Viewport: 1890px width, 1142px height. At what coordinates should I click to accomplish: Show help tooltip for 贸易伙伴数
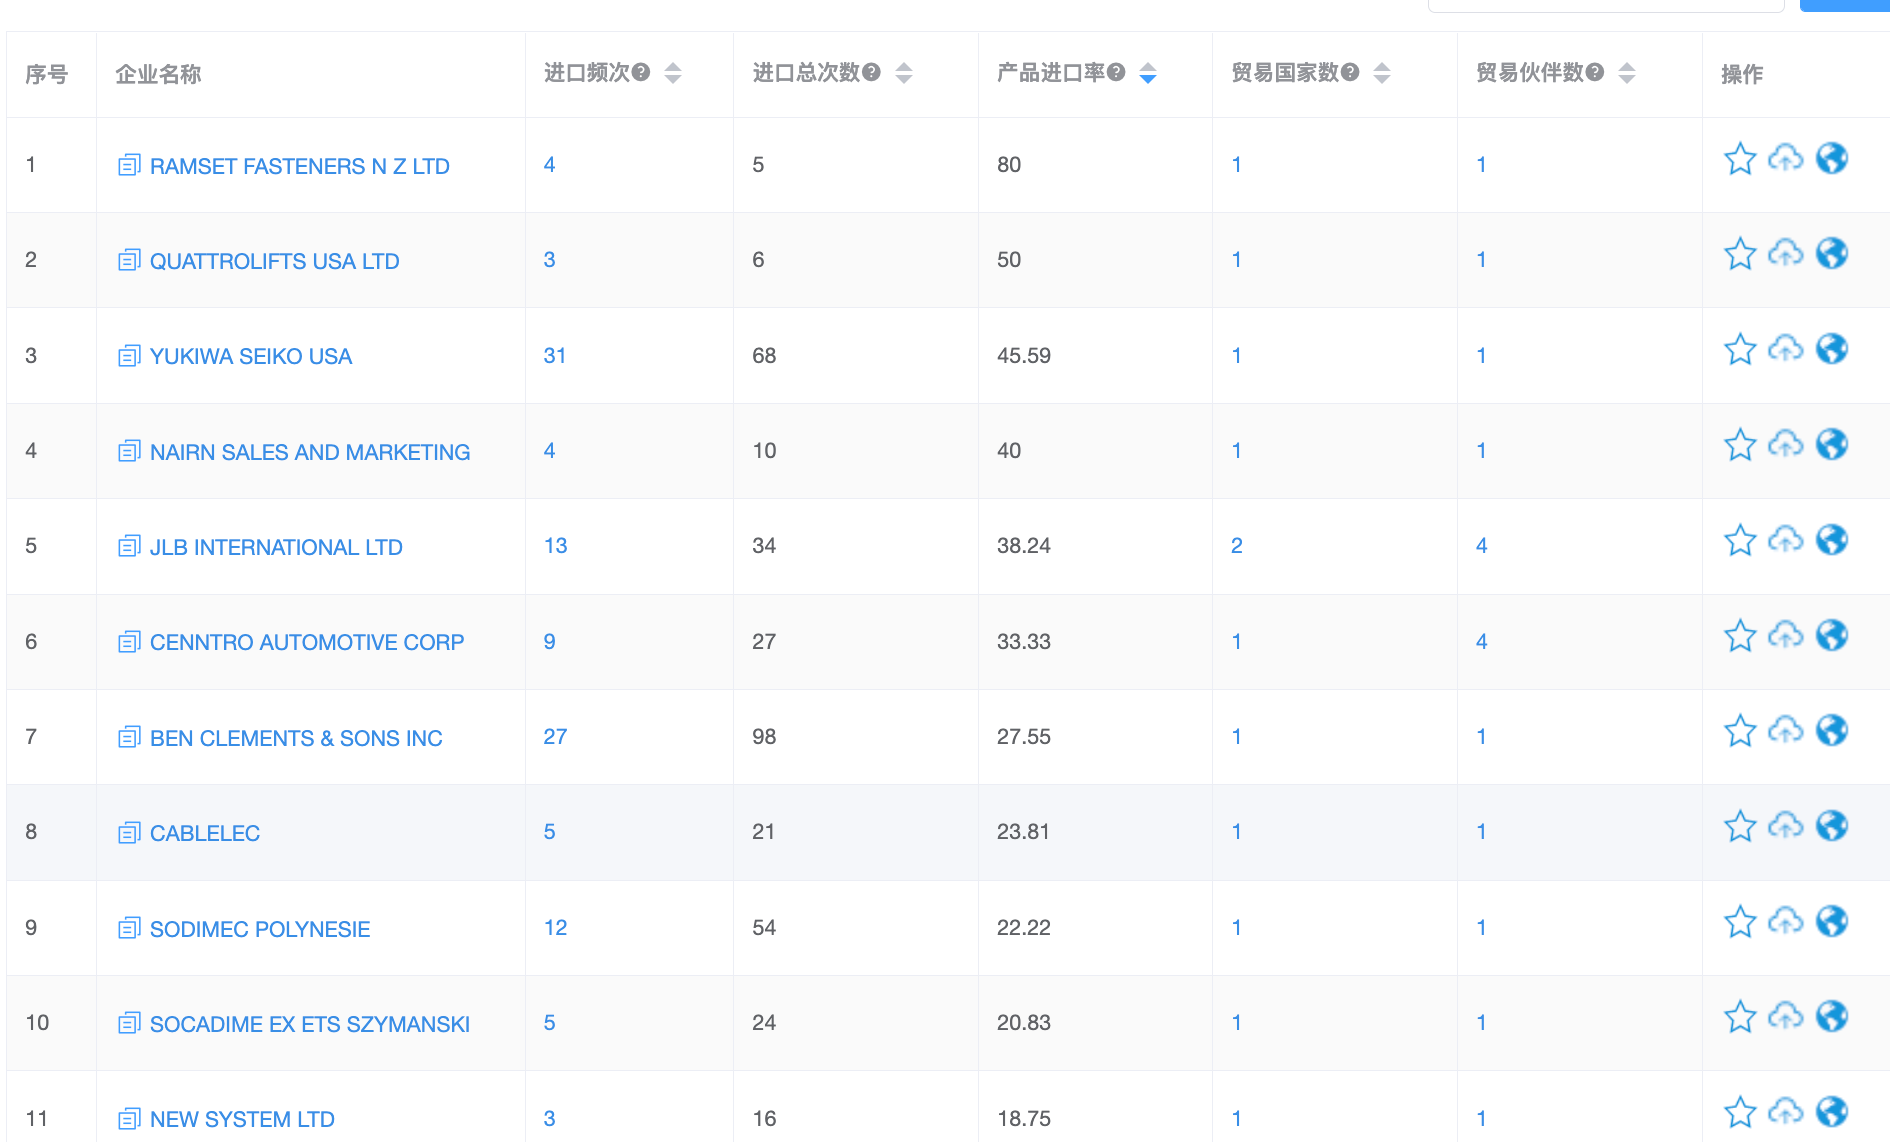(x=1595, y=72)
